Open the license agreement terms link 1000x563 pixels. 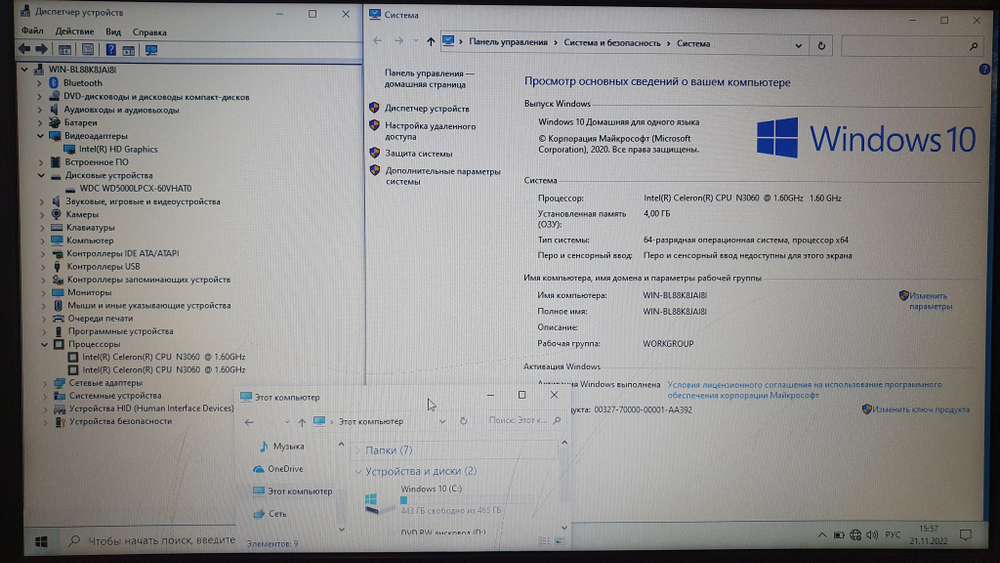(x=805, y=390)
